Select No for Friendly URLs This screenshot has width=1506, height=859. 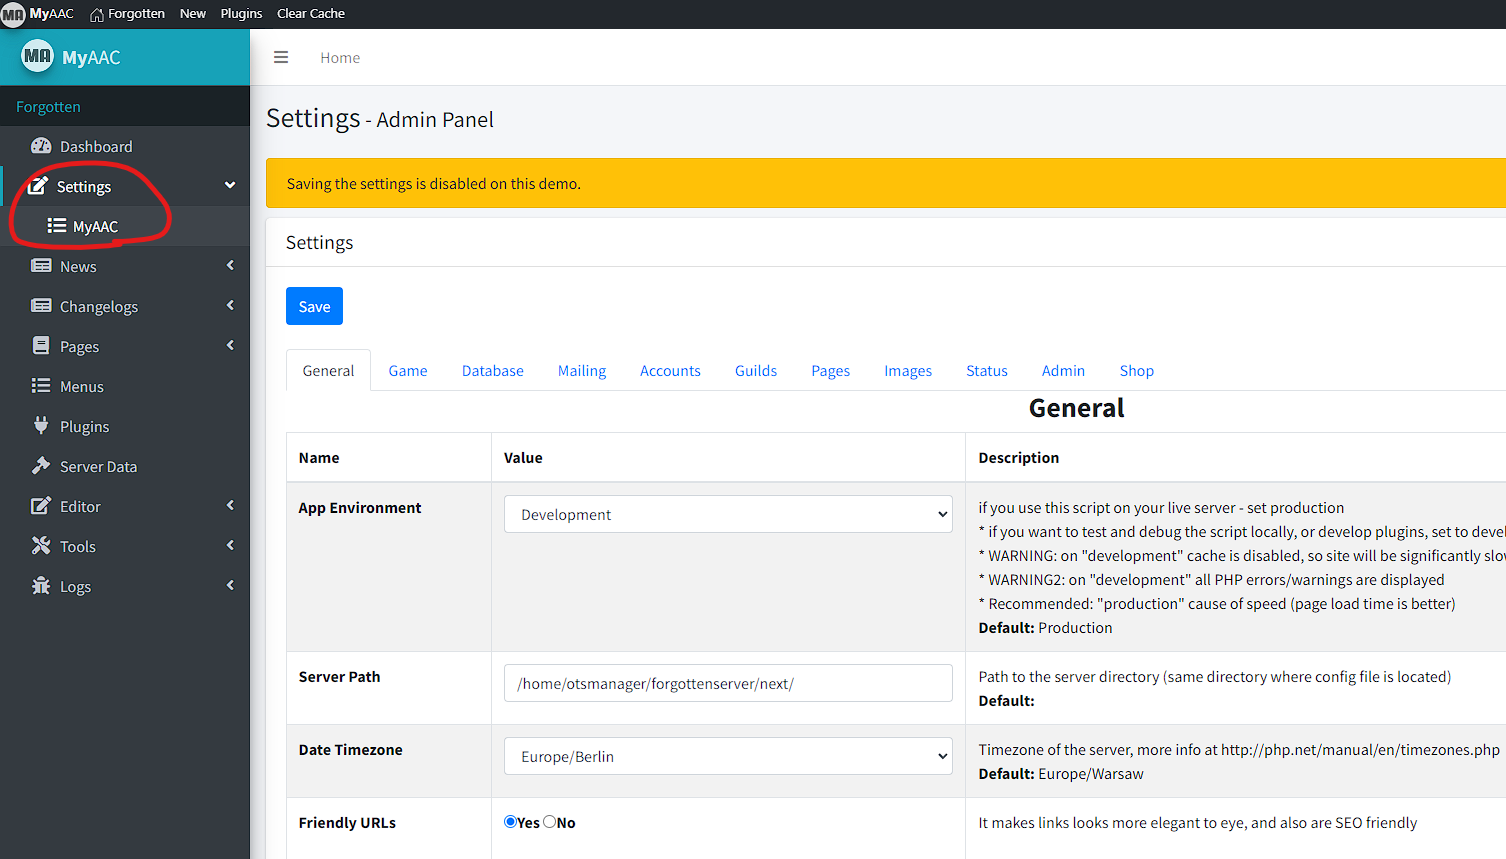[548, 821]
